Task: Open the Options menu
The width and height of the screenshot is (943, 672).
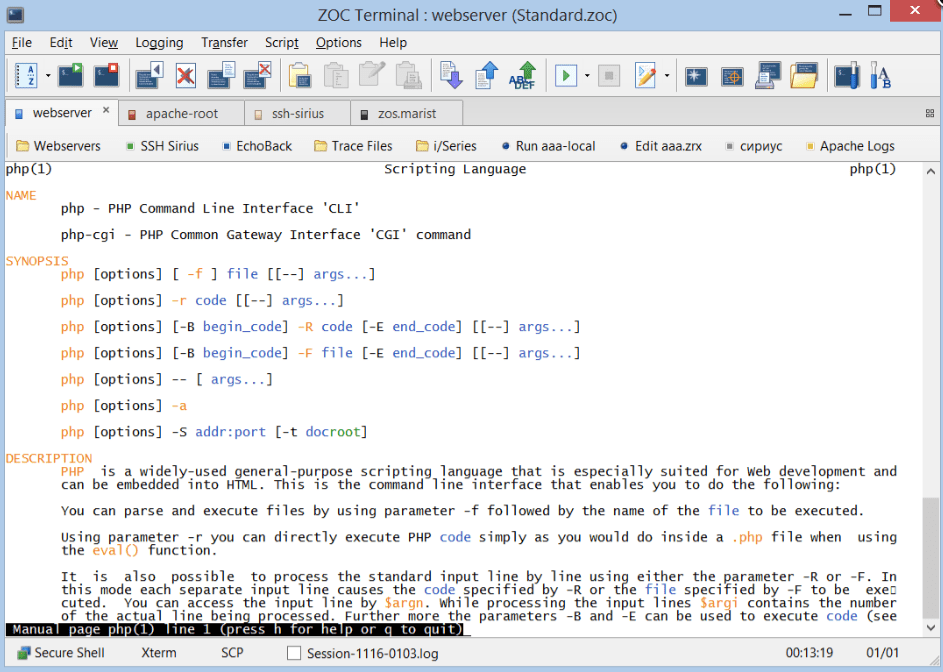Action: (x=339, y=43)
